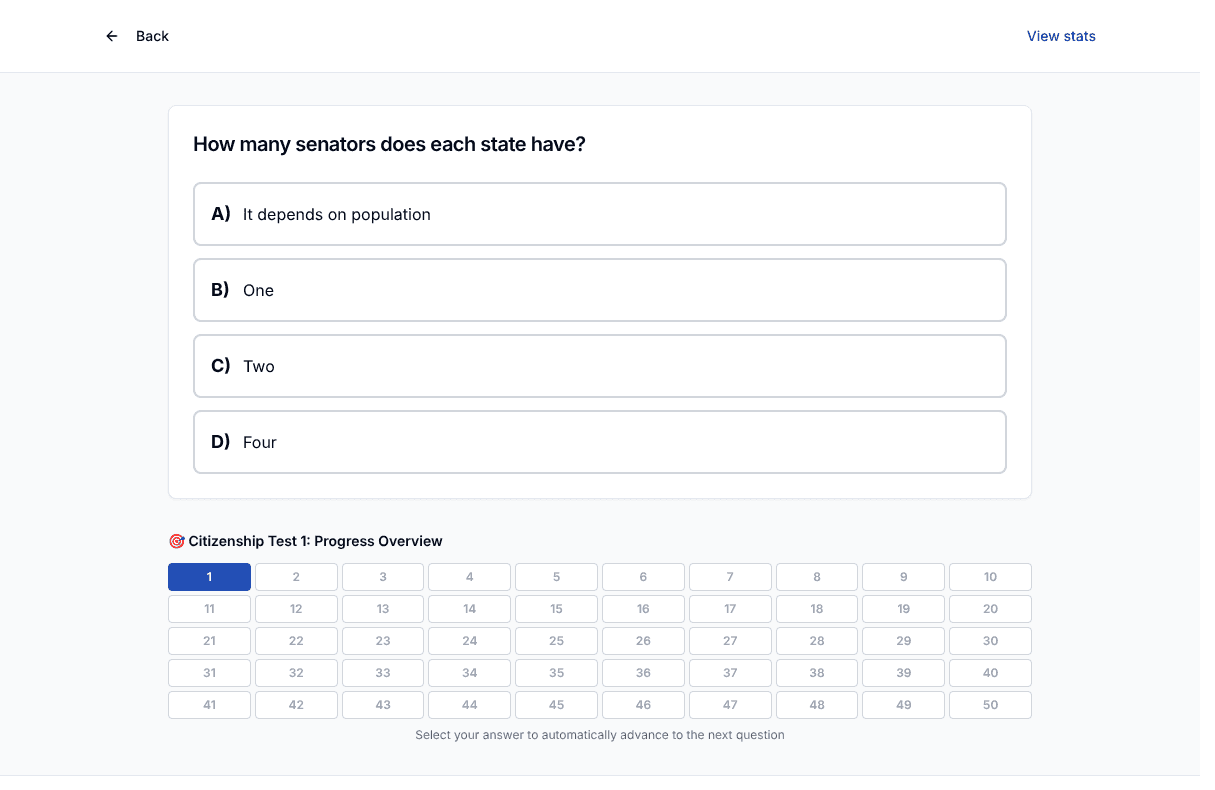The image size is (1215, 790).
Task: Jump to question 47
Action: pyautogui.click(x=730, y=705)
